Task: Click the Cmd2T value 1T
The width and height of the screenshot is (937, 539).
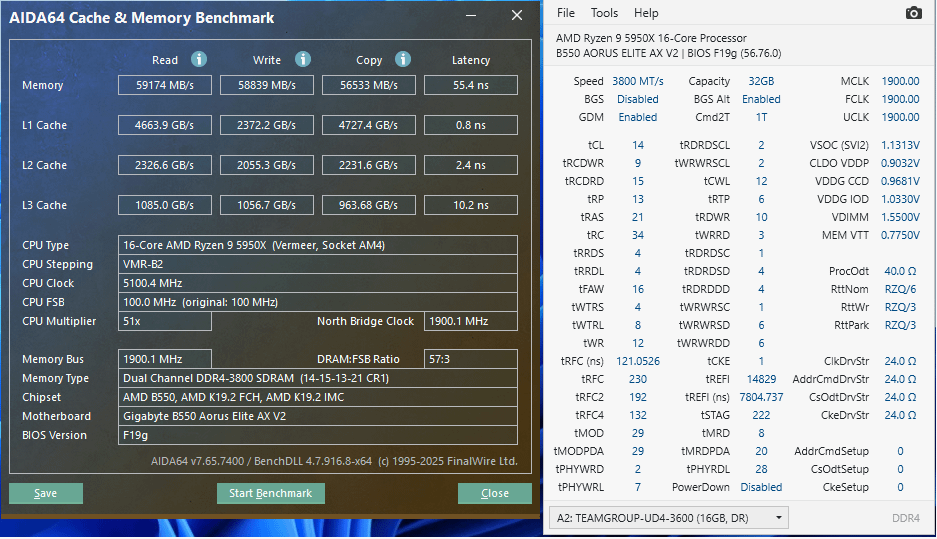Action: pos(761,117)
